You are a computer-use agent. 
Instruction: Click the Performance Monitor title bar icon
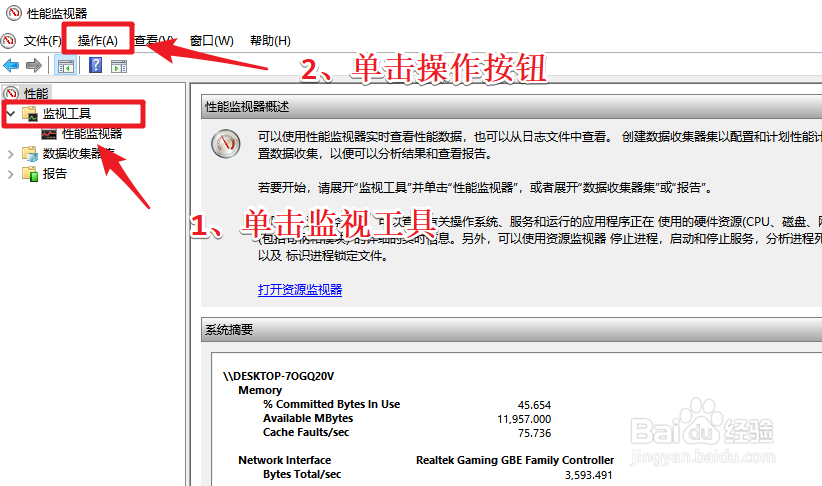(14, 13)
